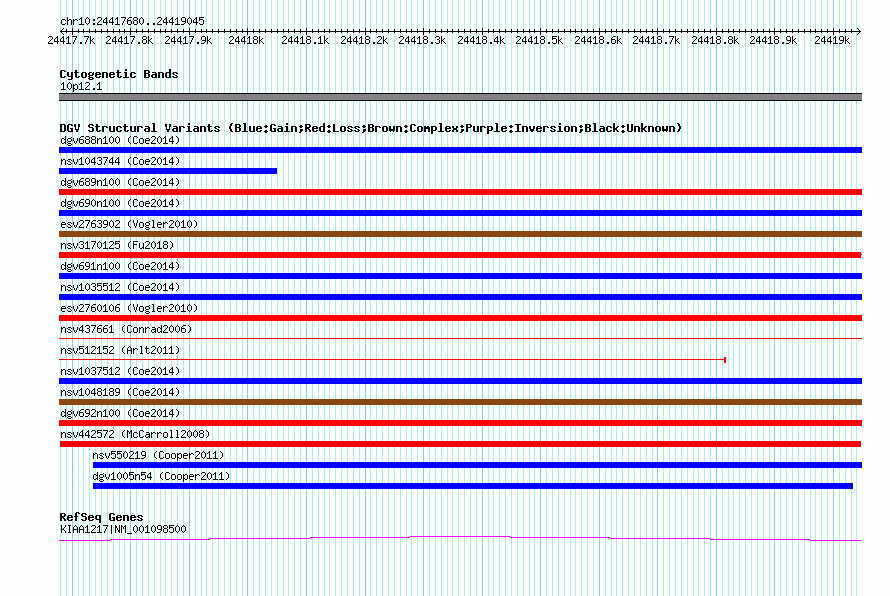The image size is (890, 596).
Task: Click the dgv690n100 (Coe2014) label
Action: (120, 203)
